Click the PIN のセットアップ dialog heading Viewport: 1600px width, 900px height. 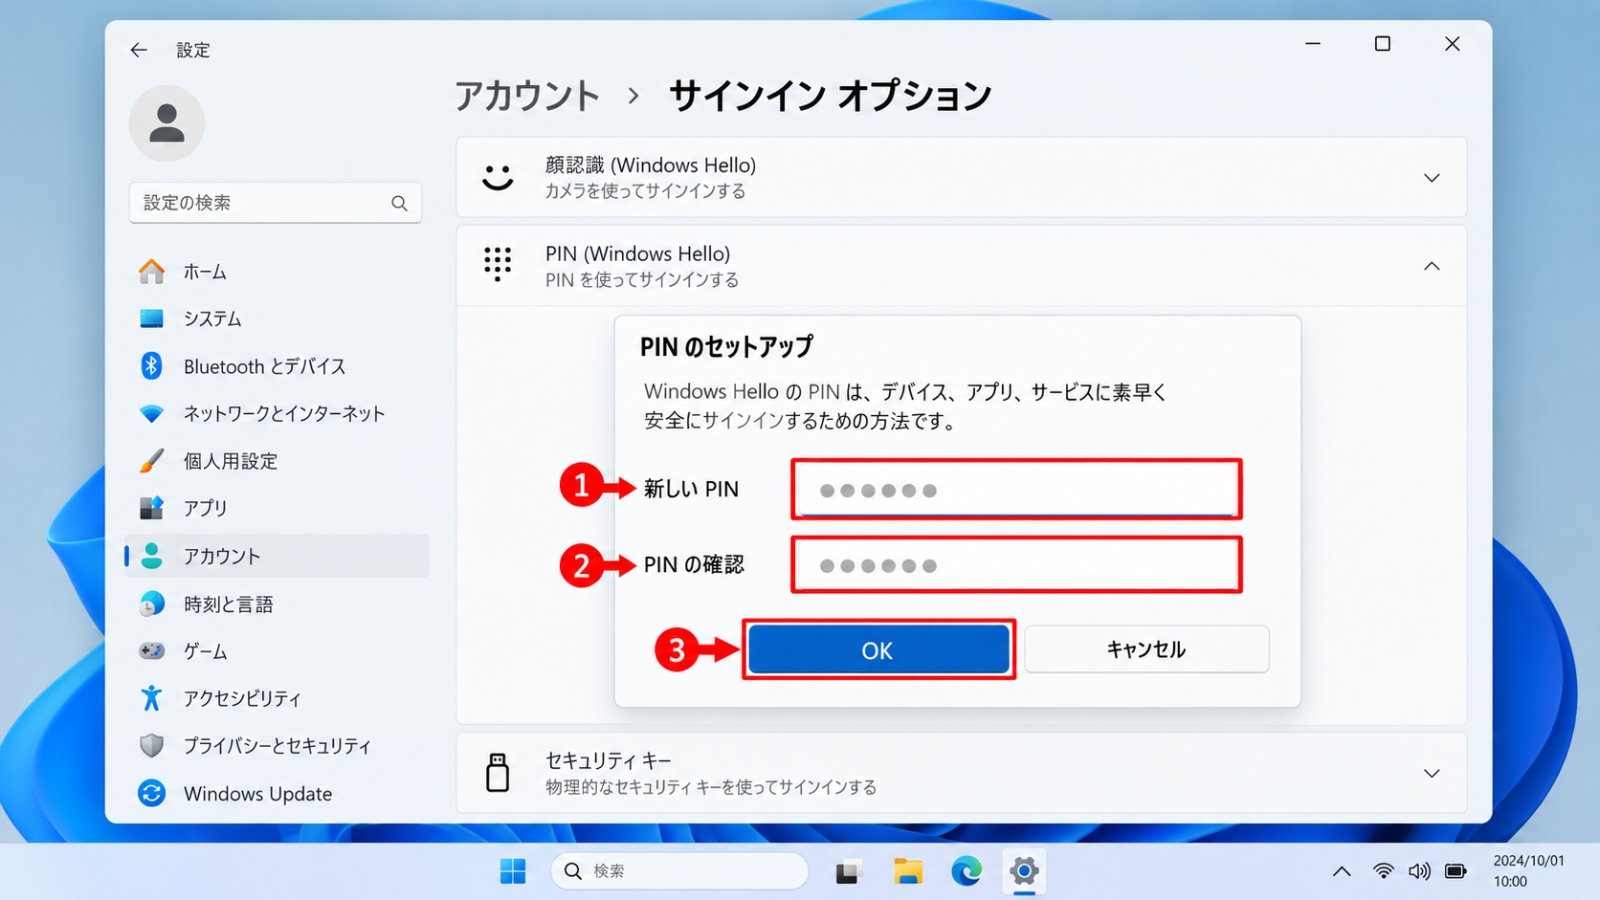click(x=727, y=347)
